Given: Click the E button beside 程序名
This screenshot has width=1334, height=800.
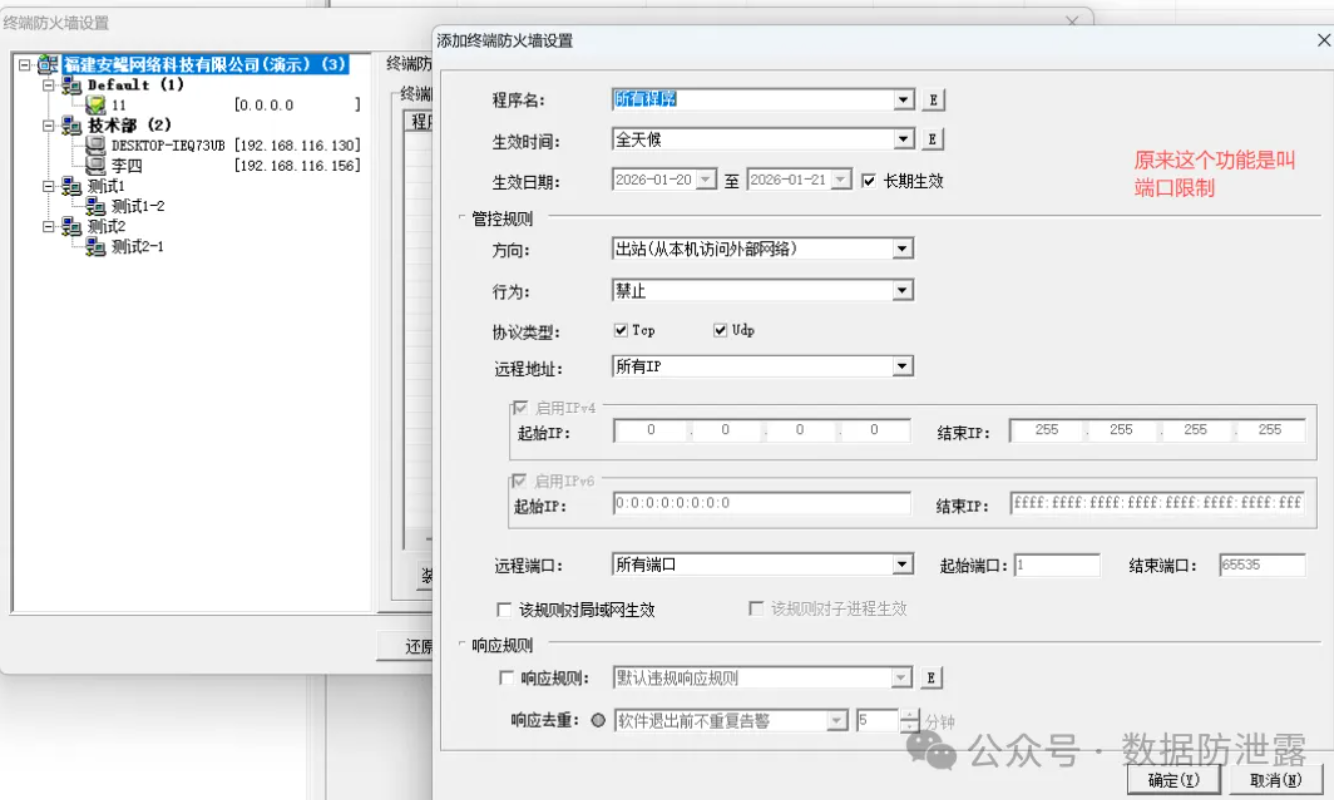Looking at the screenshot, I should [x=932, y=100].
